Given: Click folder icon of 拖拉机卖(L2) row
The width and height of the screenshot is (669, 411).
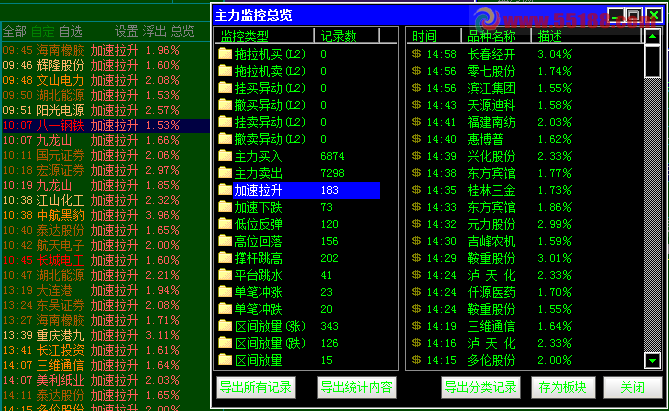Looking at the screenshot, I should 225,71.
